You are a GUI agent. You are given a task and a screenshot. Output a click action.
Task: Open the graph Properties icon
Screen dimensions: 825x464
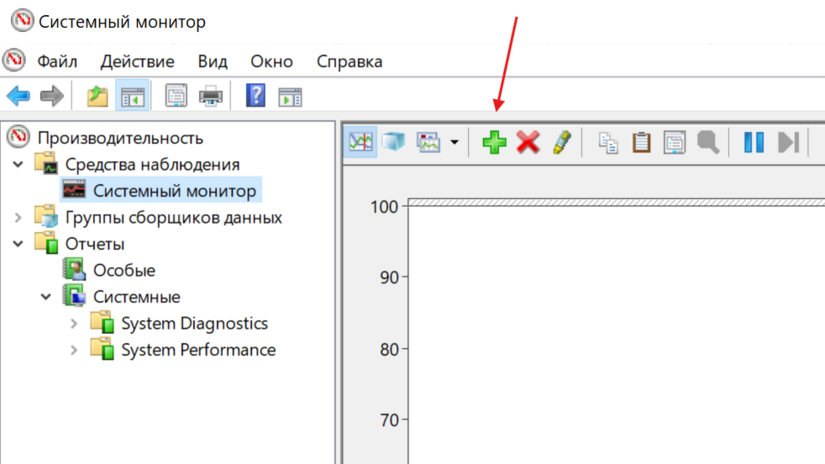pyautogui.click(x=675, y=143)
